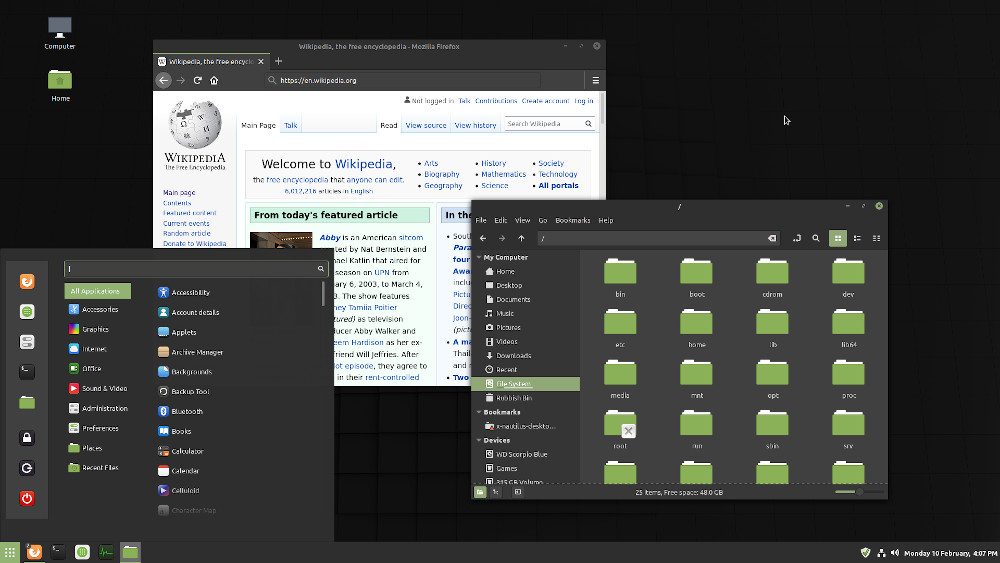Screen dimensions: 1000x563
Task: Click the application menu search field
Action: point(196,268)
